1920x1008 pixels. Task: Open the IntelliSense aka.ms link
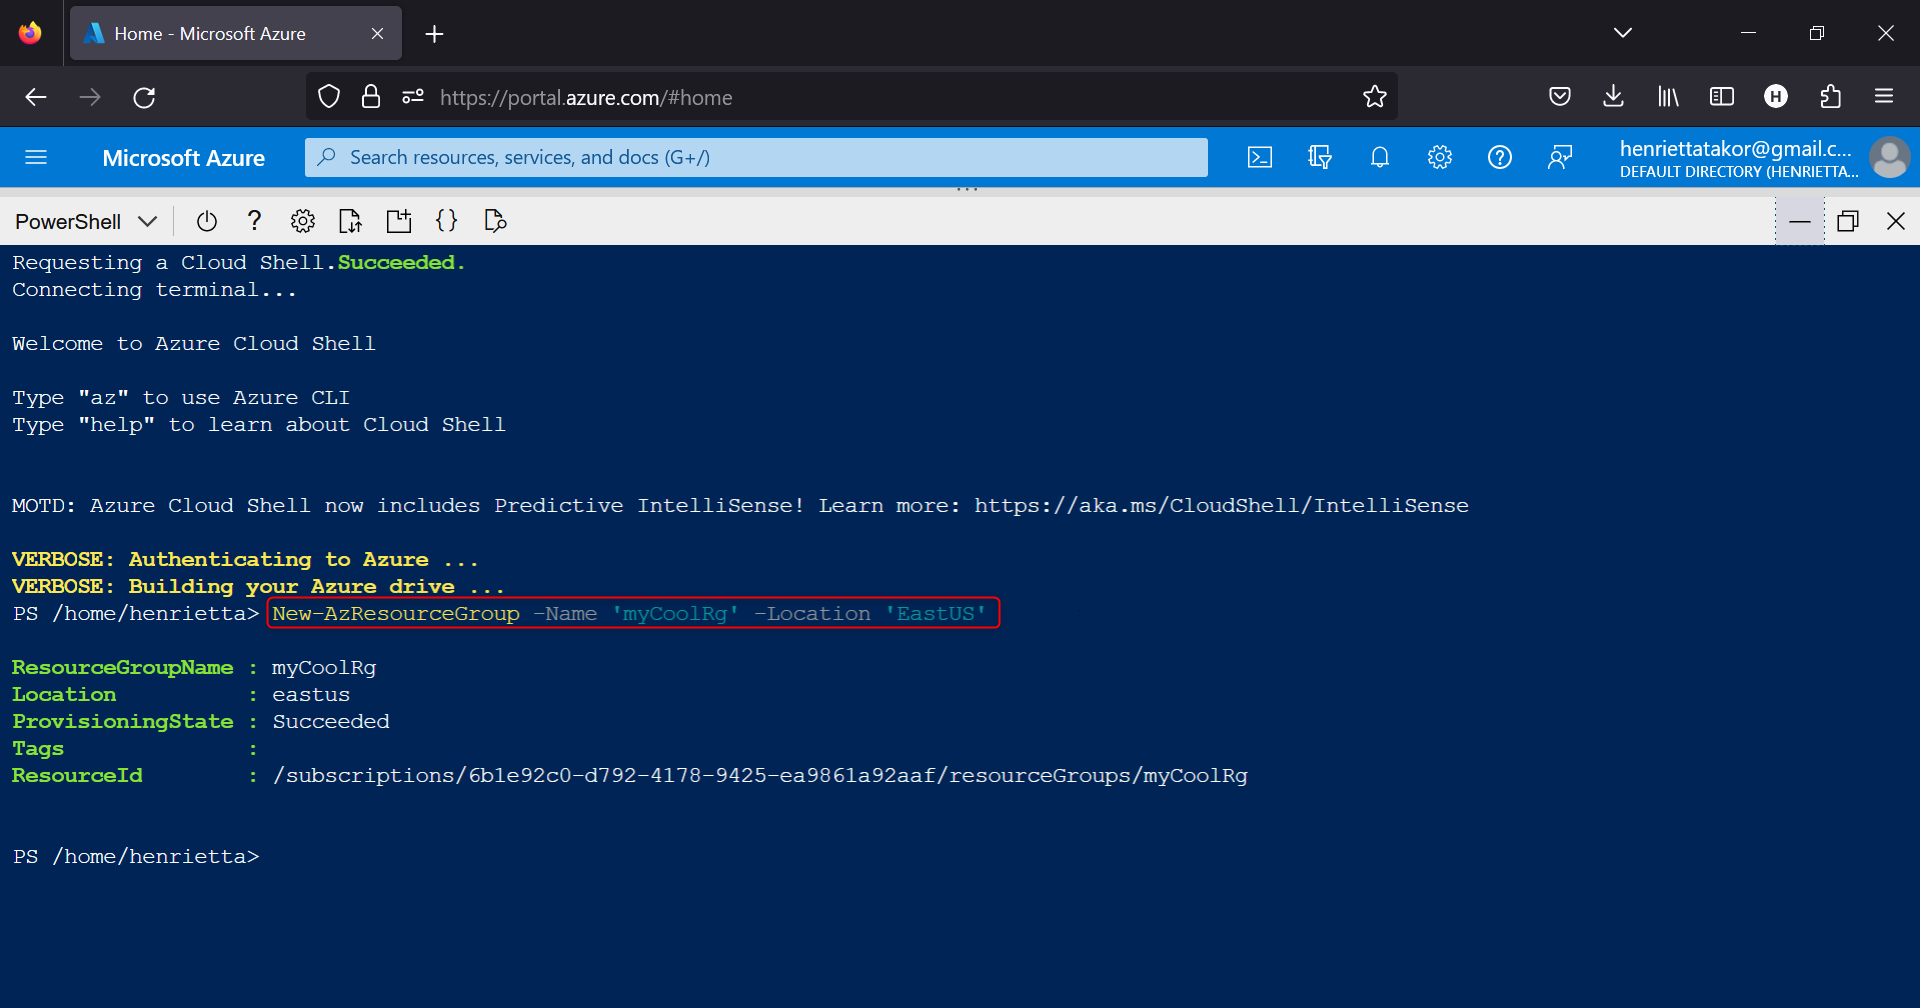pos(1222,506)
